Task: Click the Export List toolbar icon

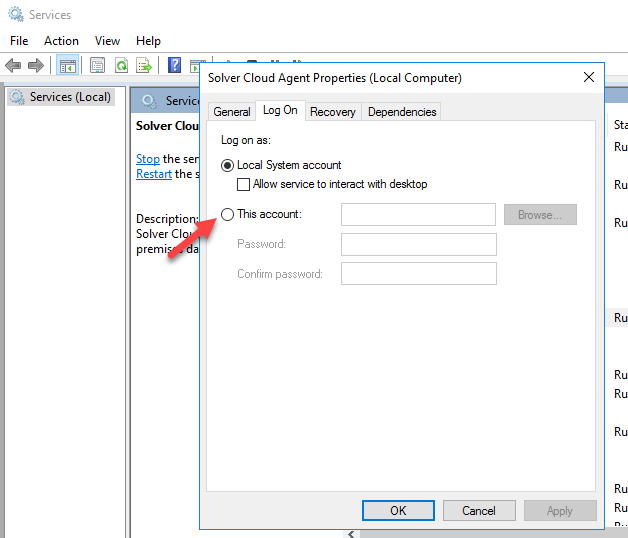Action: pos(144,66)
